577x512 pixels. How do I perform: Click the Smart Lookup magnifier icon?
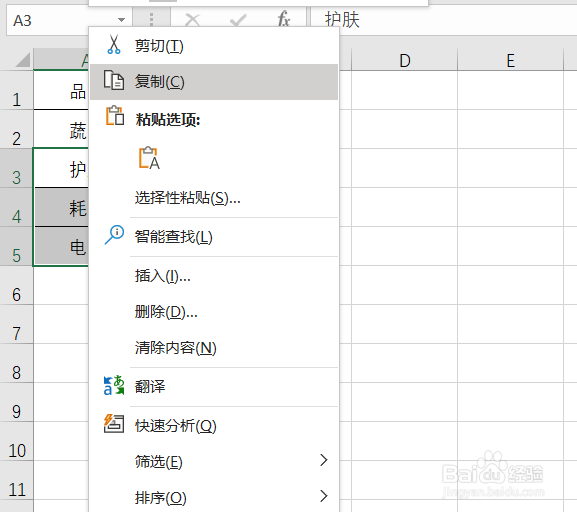[114, 235]
